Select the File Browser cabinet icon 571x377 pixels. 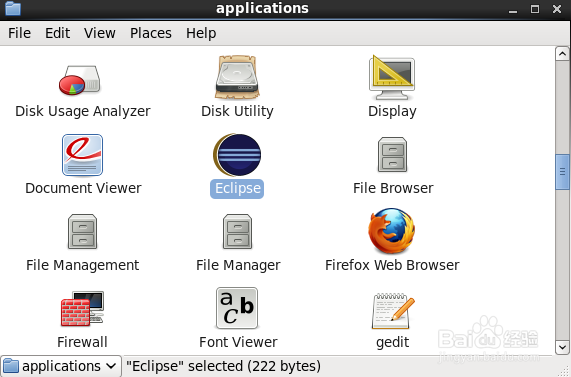coord(392,155)
